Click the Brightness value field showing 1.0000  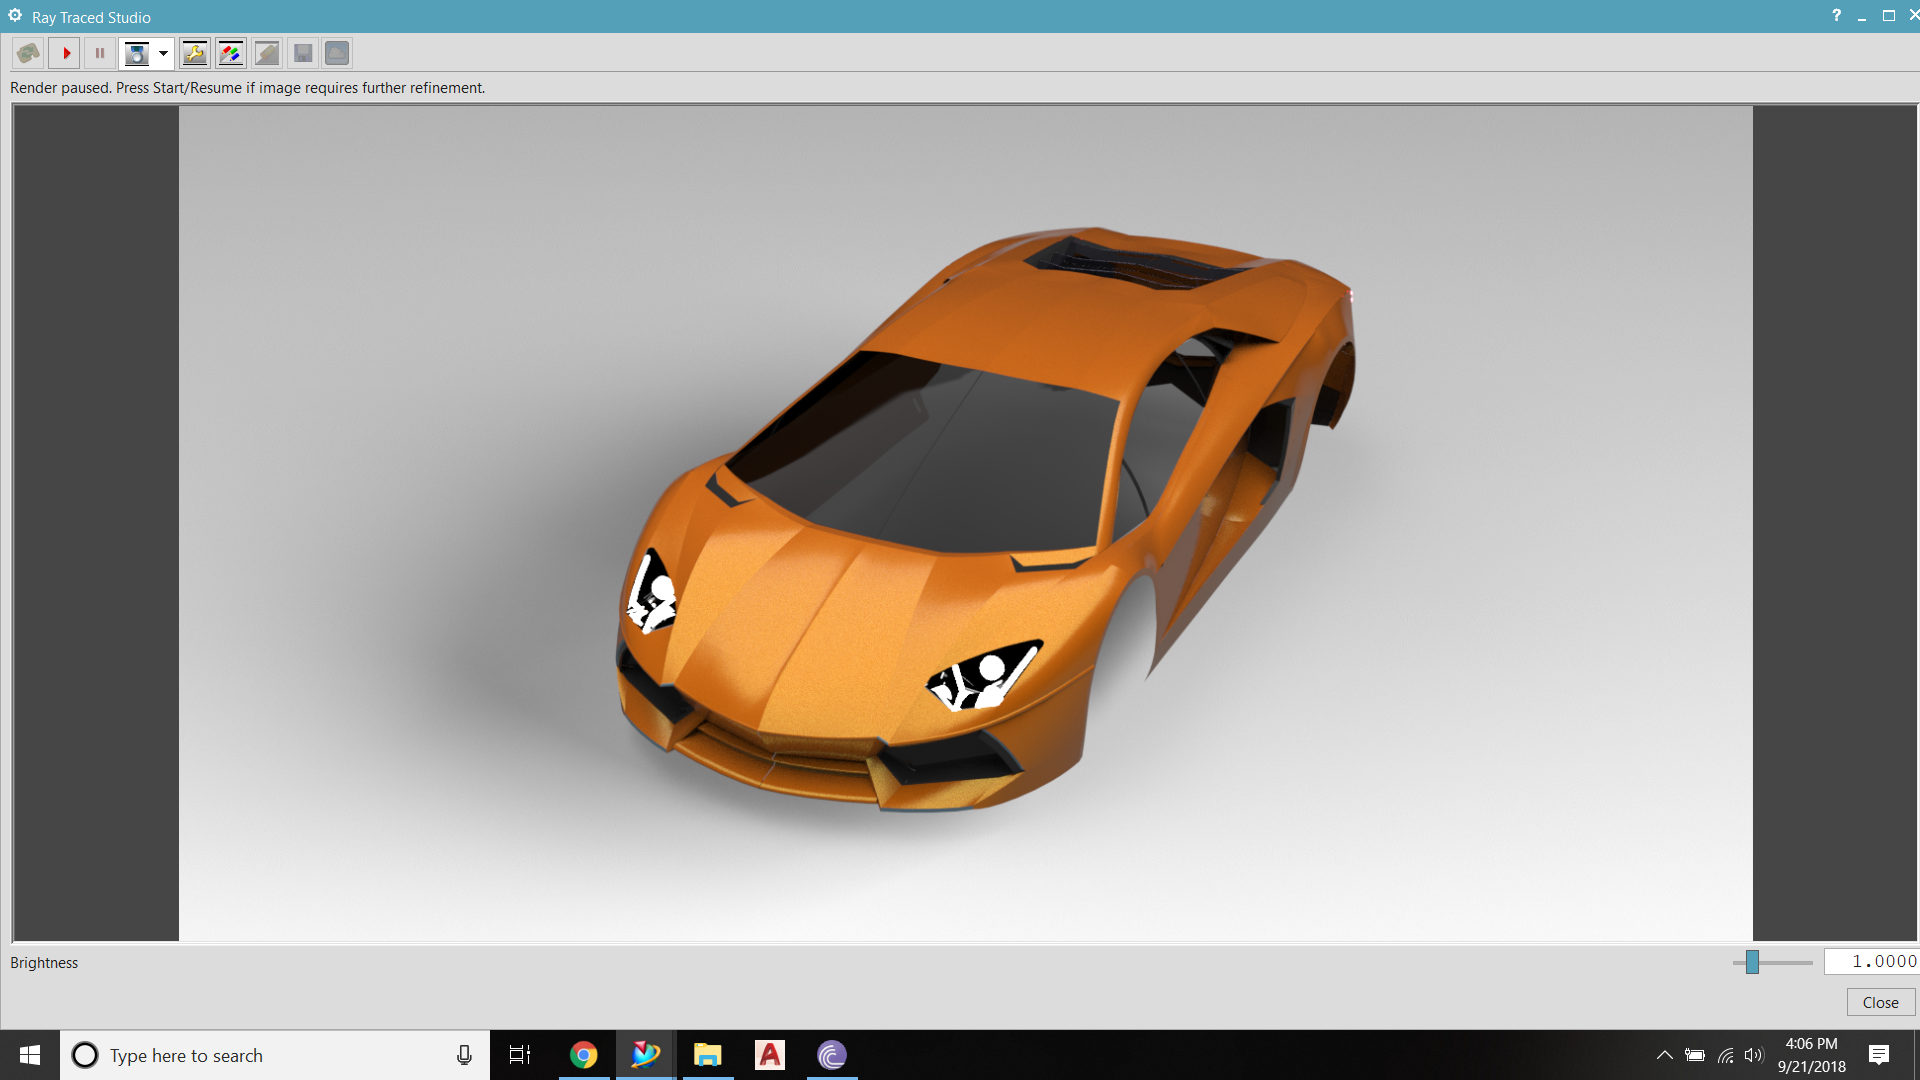[1870, 961]
